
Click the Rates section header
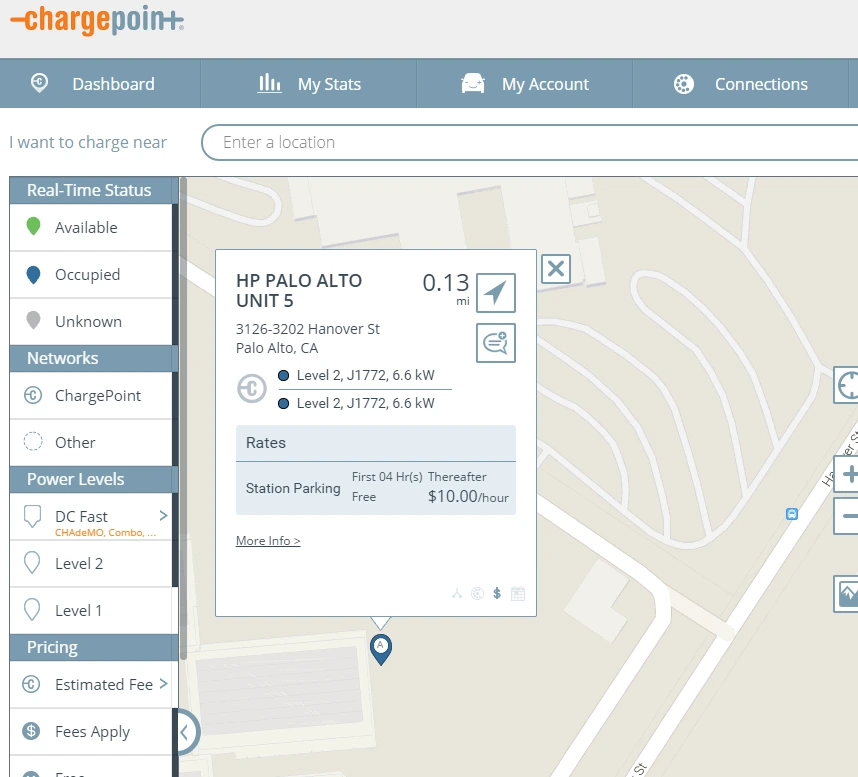point(376,443)
